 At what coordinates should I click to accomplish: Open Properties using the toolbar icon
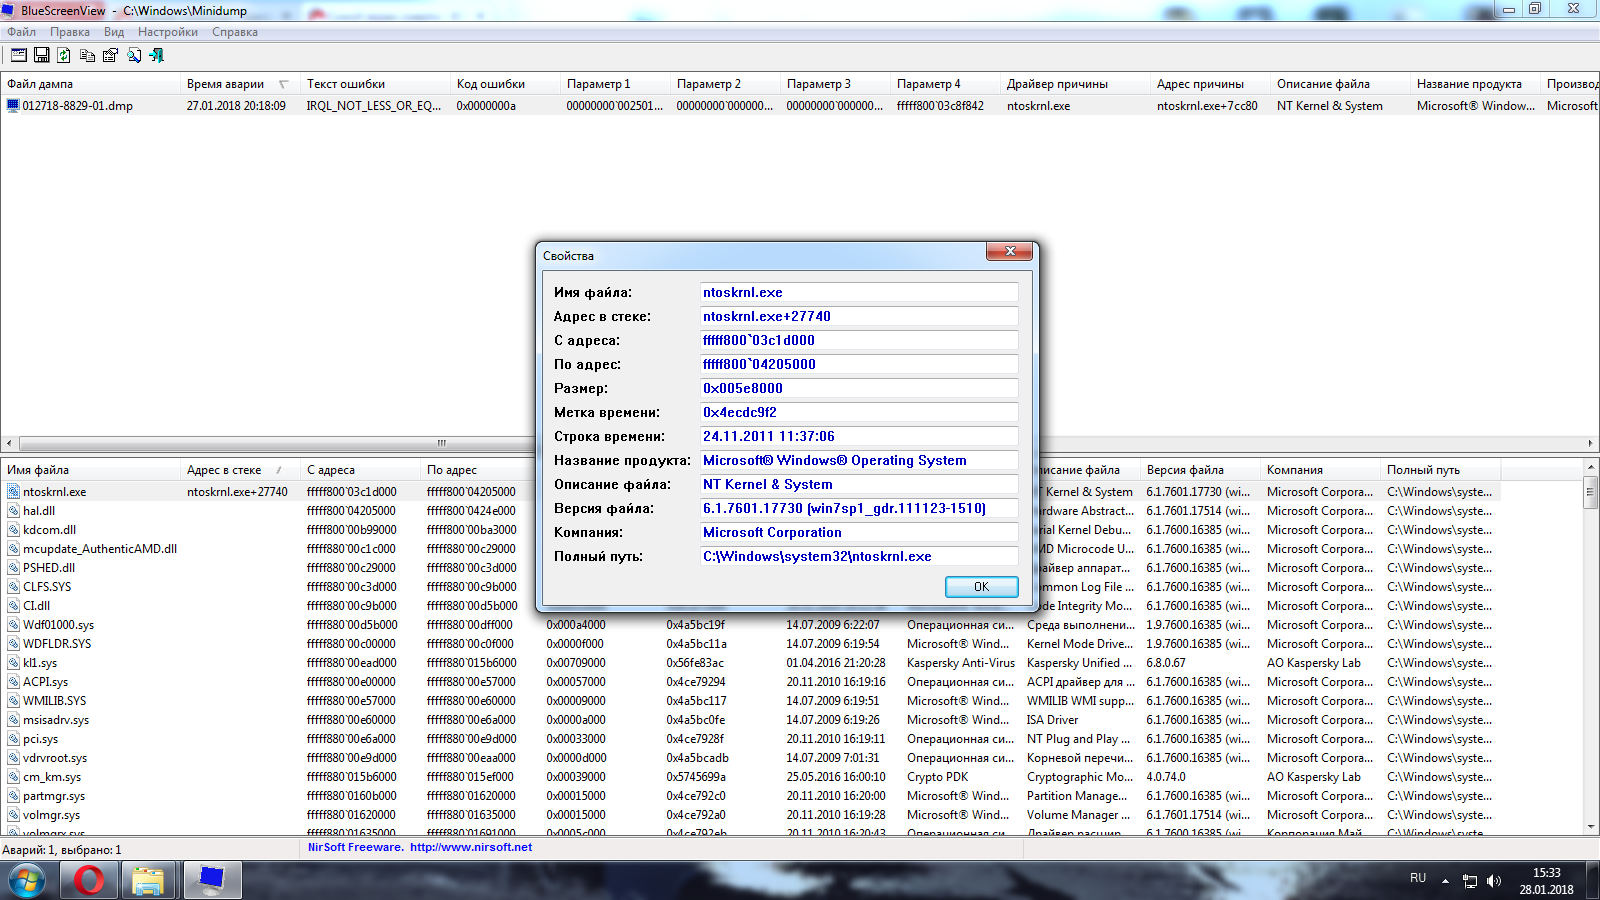pos(110,55)
